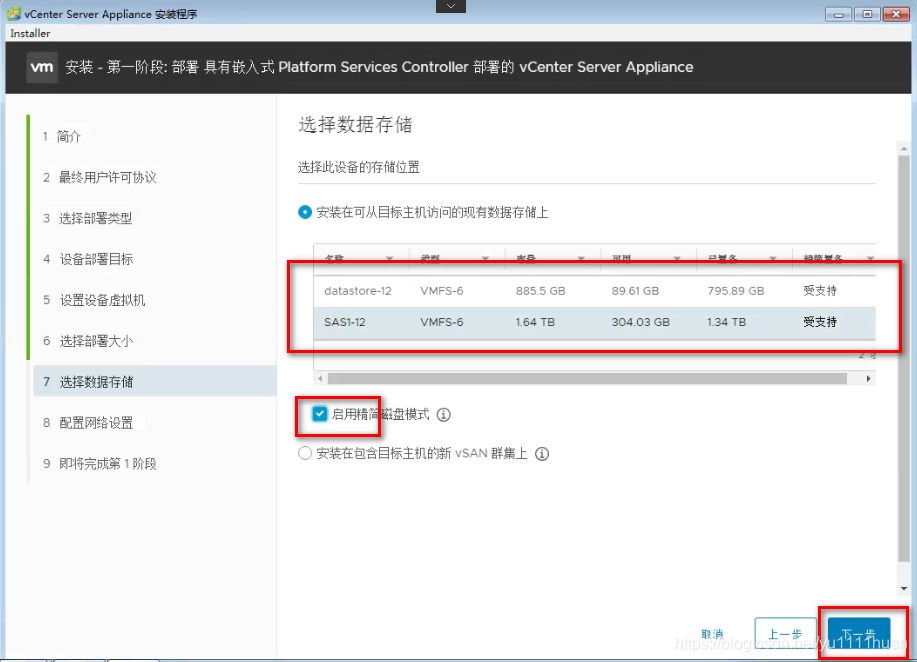Open the filter for the 名称 column

tap(389, 258)
